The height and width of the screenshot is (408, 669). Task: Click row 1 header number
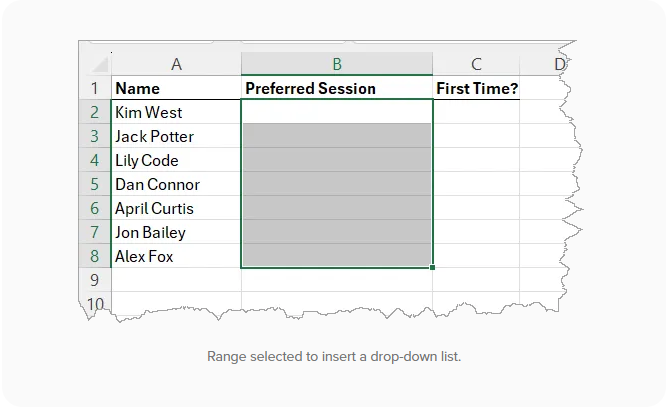pyautogui.click(x=95, y=89)
